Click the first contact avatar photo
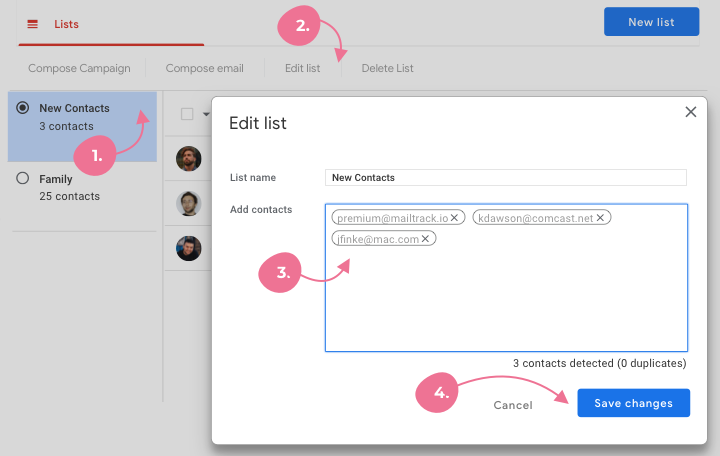Viewport: 720px width, 456px height. 189,158
